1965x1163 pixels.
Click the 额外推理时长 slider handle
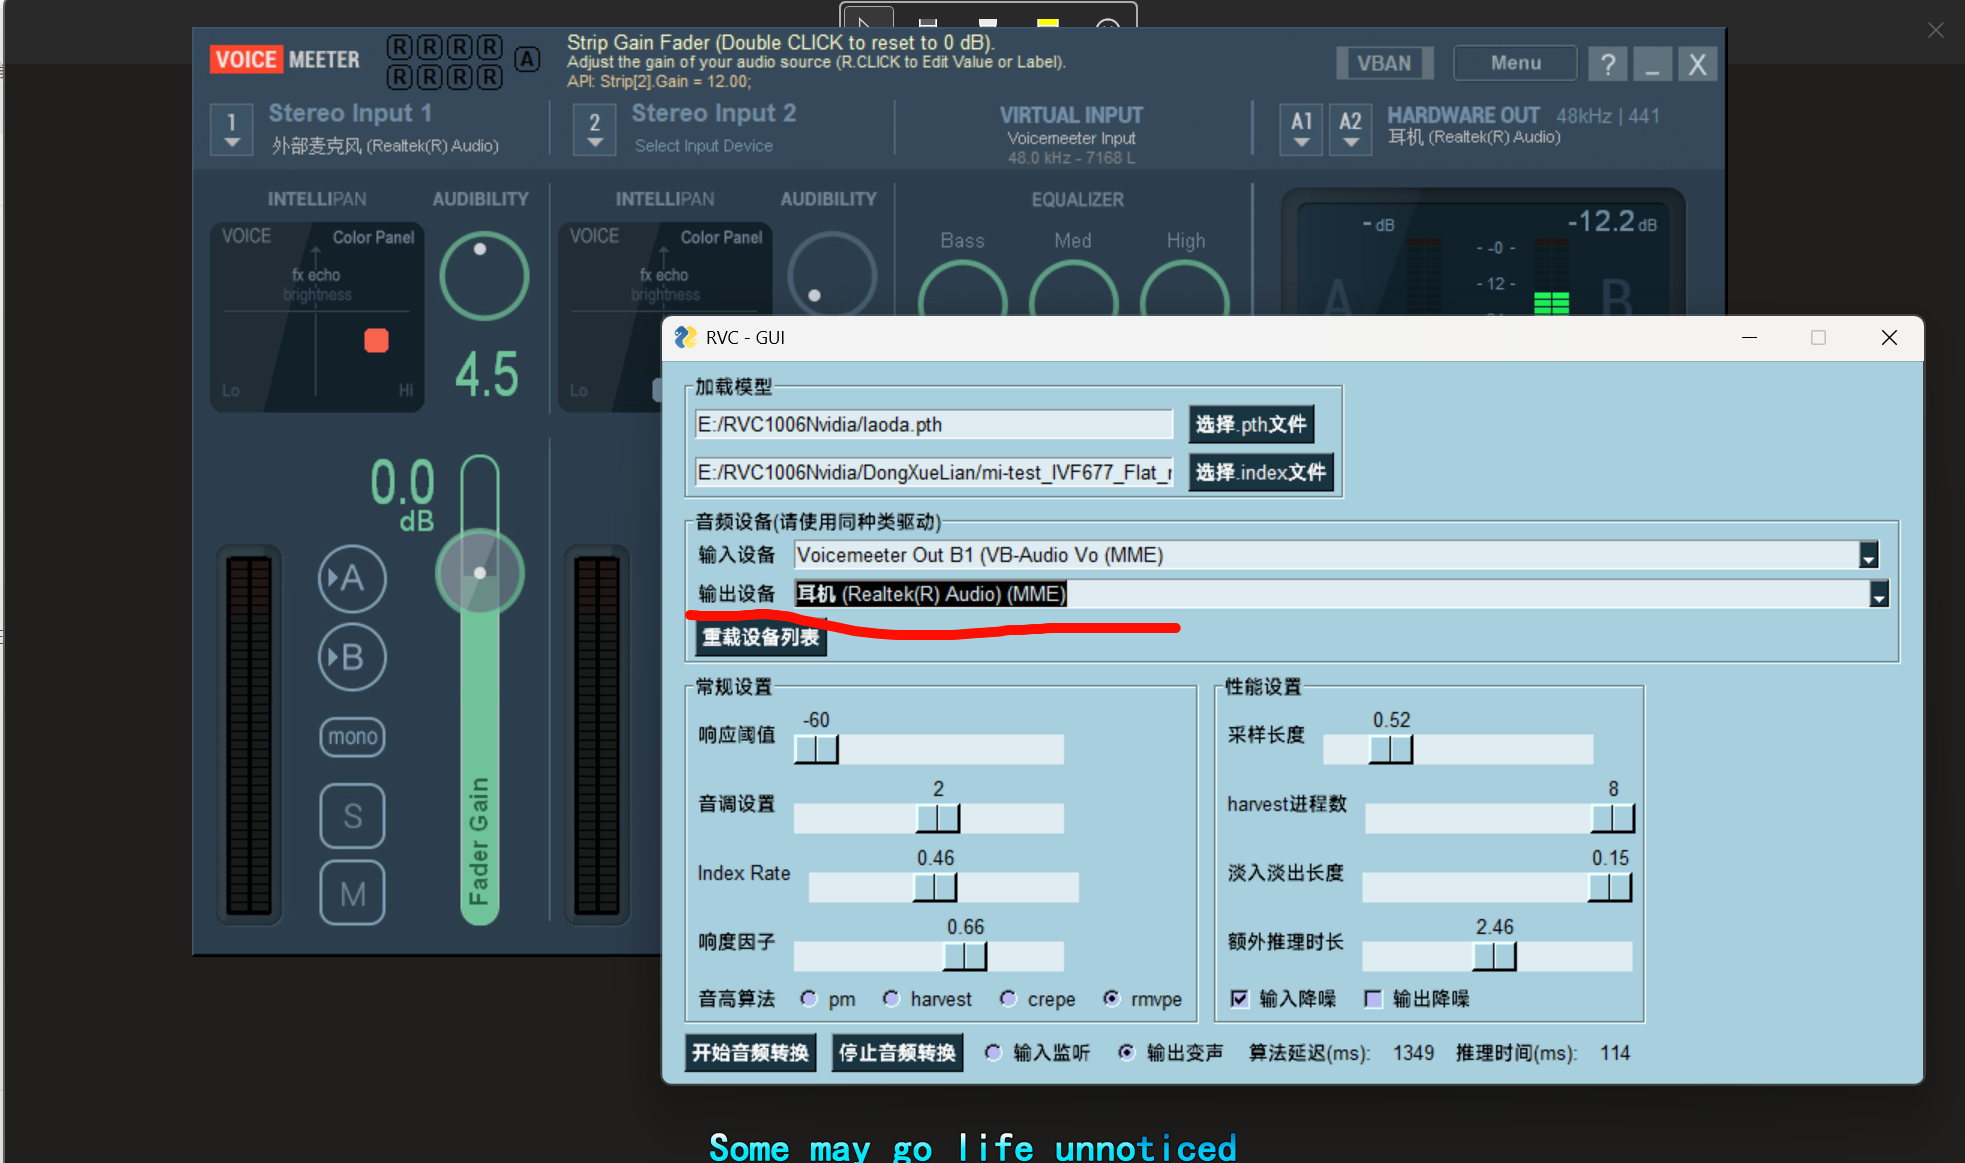tap(1495, 956)
